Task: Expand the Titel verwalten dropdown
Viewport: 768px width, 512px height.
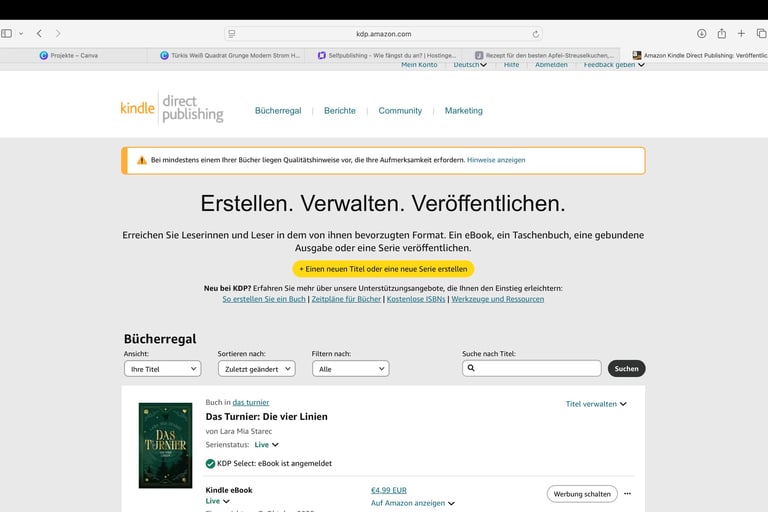Action: tap(596, 404)
